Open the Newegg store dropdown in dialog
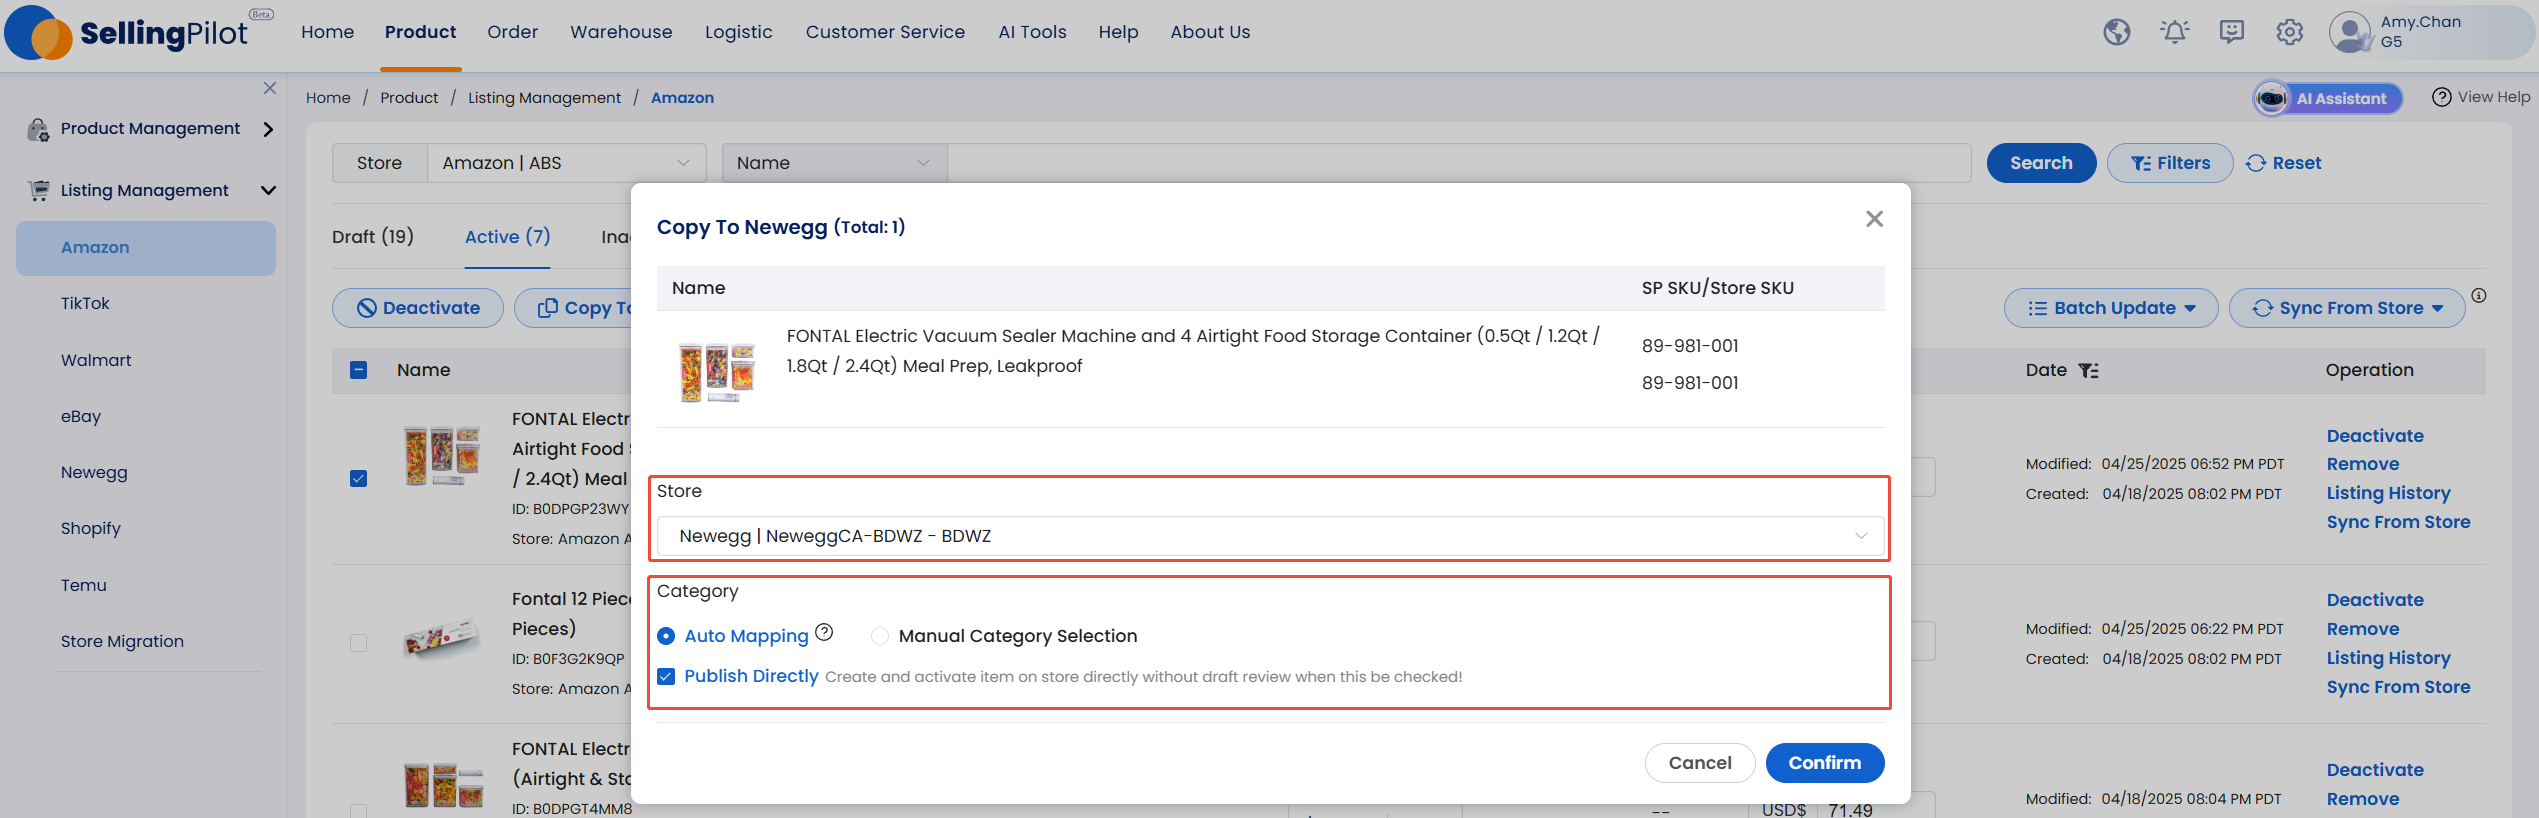 tap(1270, 536)
